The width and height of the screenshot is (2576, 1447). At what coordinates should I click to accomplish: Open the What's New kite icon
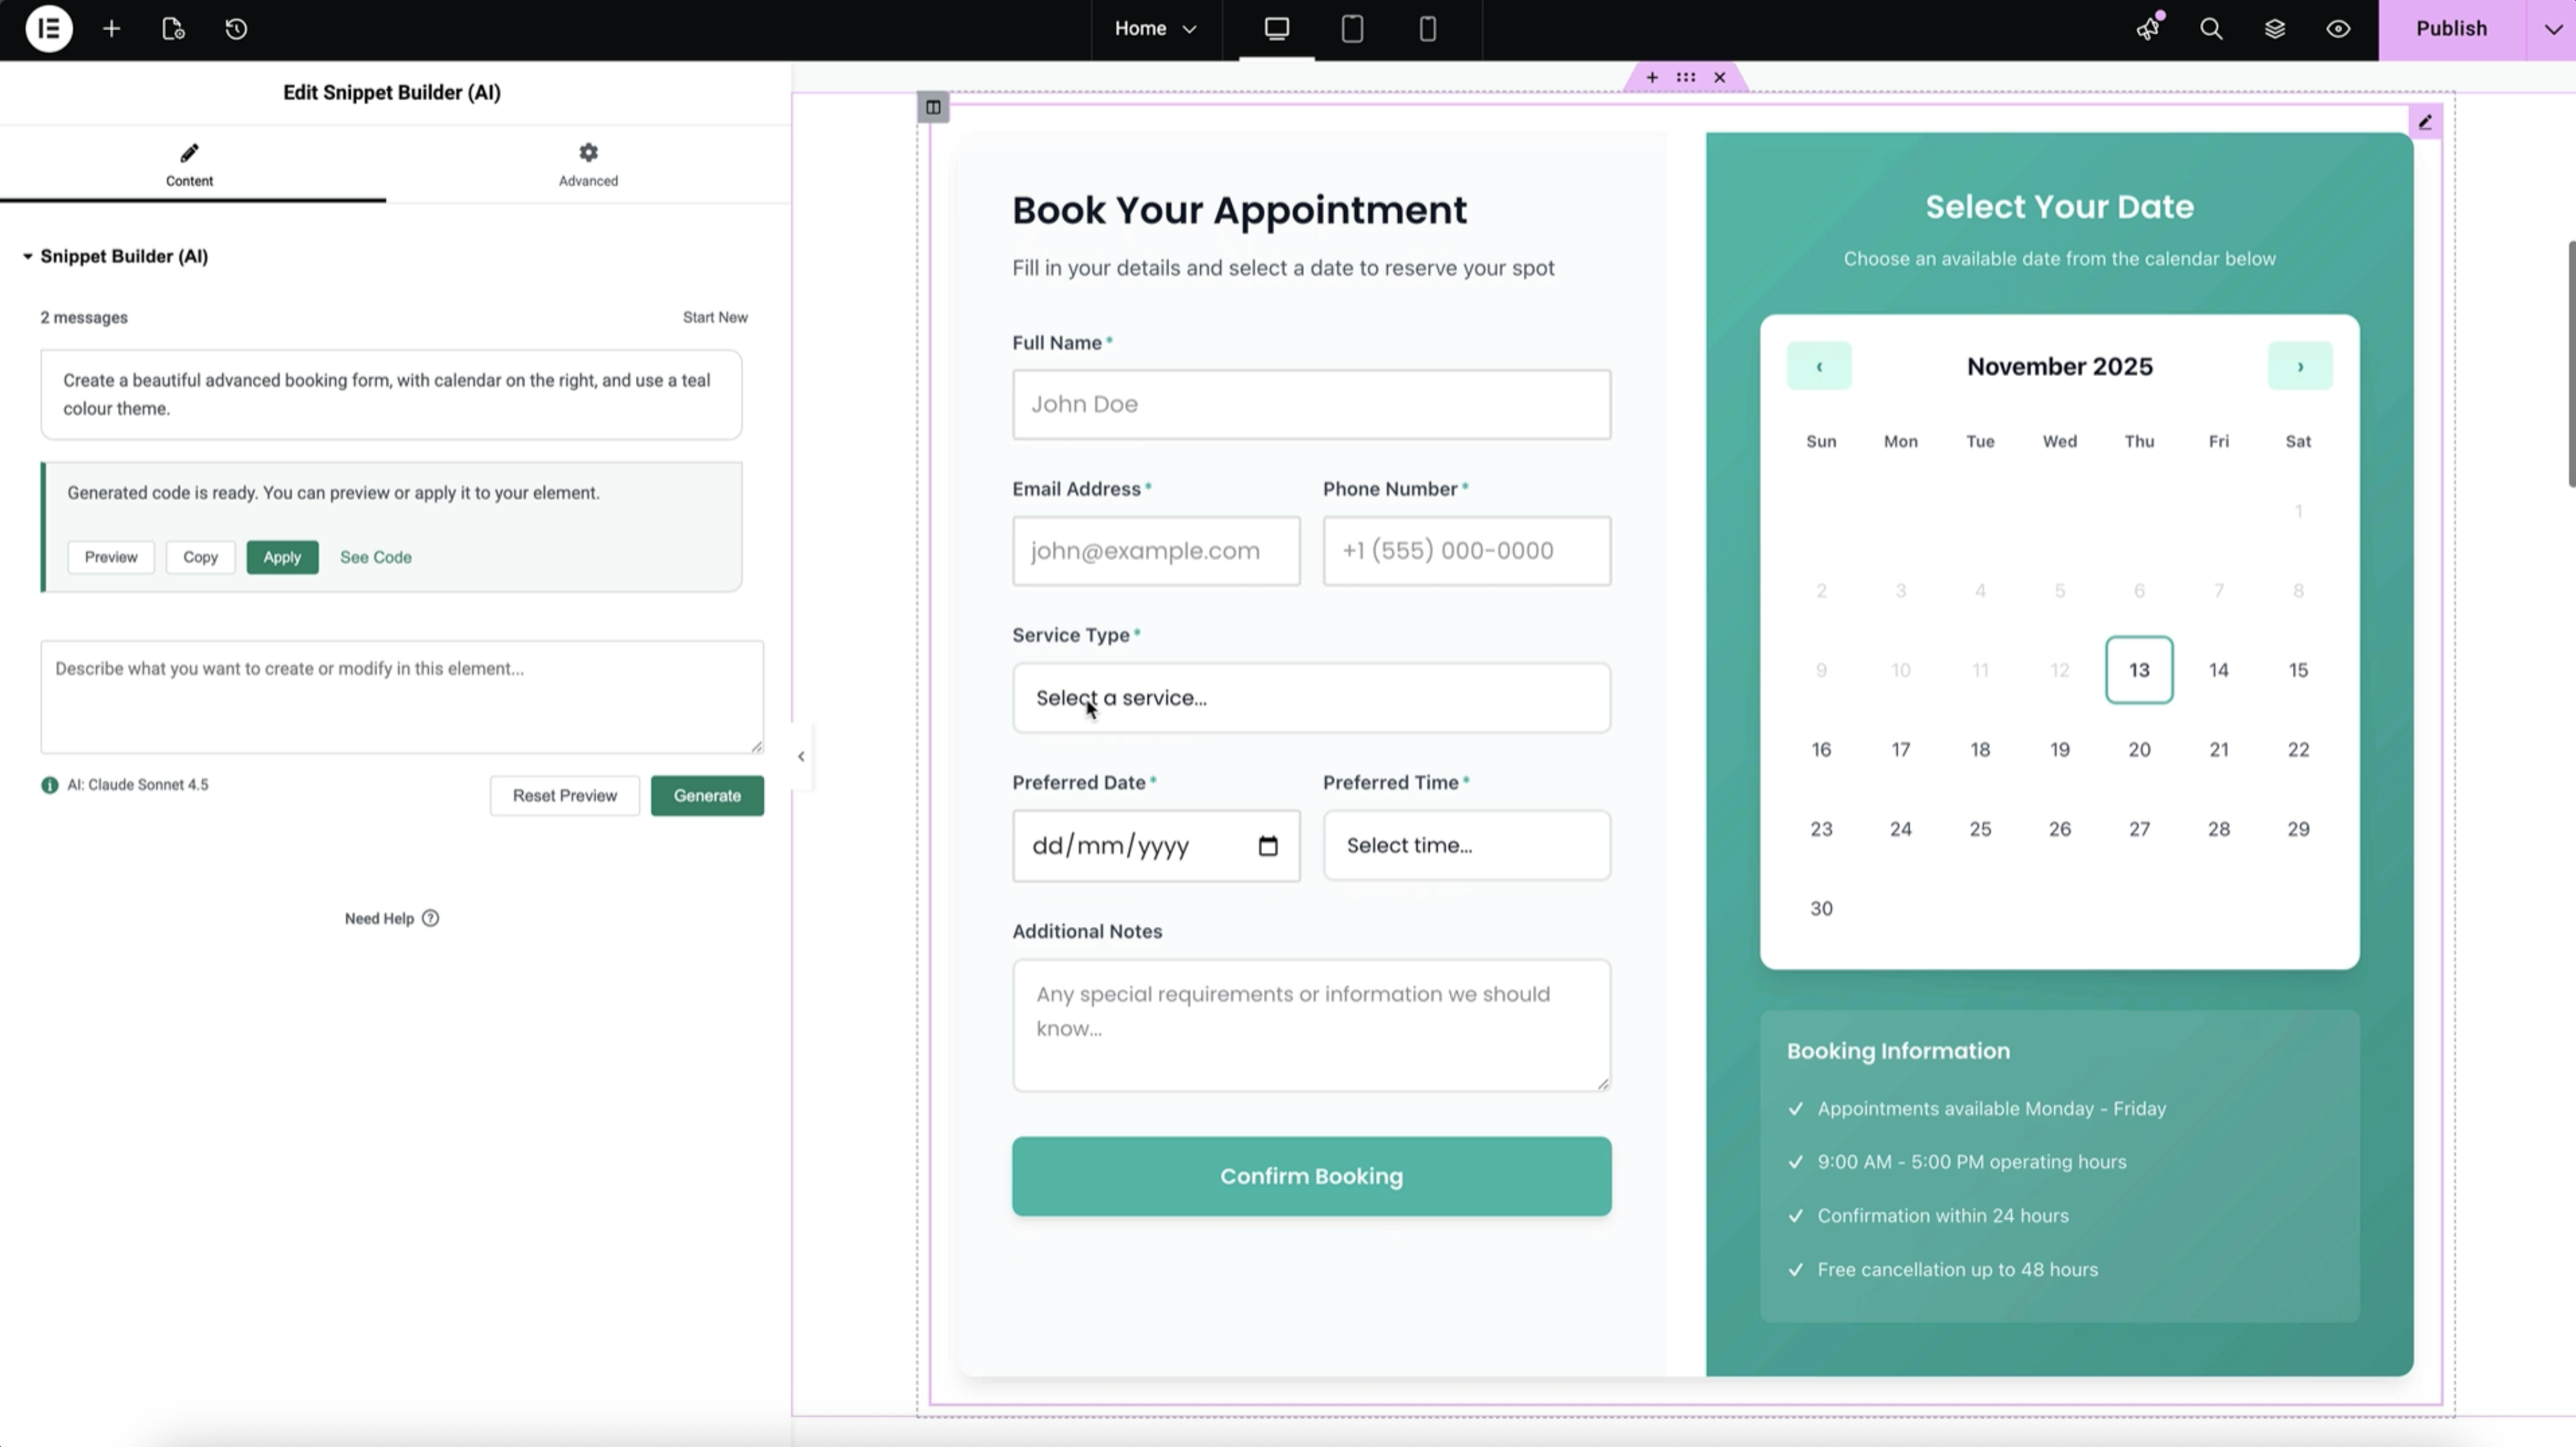tap(2148, 29)
